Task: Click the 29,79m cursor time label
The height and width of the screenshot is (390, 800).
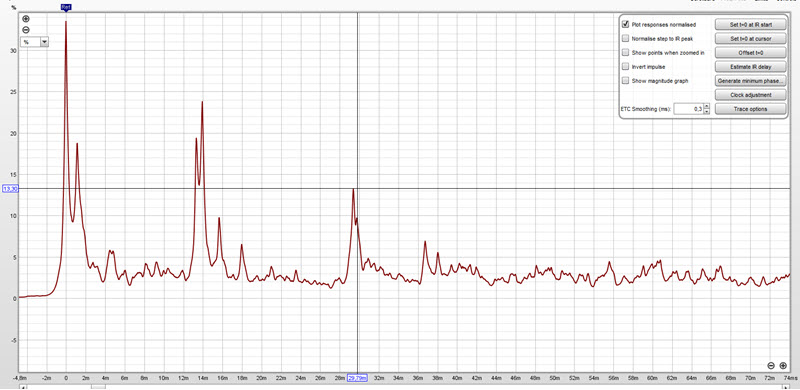Action: [x=357, y=378]
